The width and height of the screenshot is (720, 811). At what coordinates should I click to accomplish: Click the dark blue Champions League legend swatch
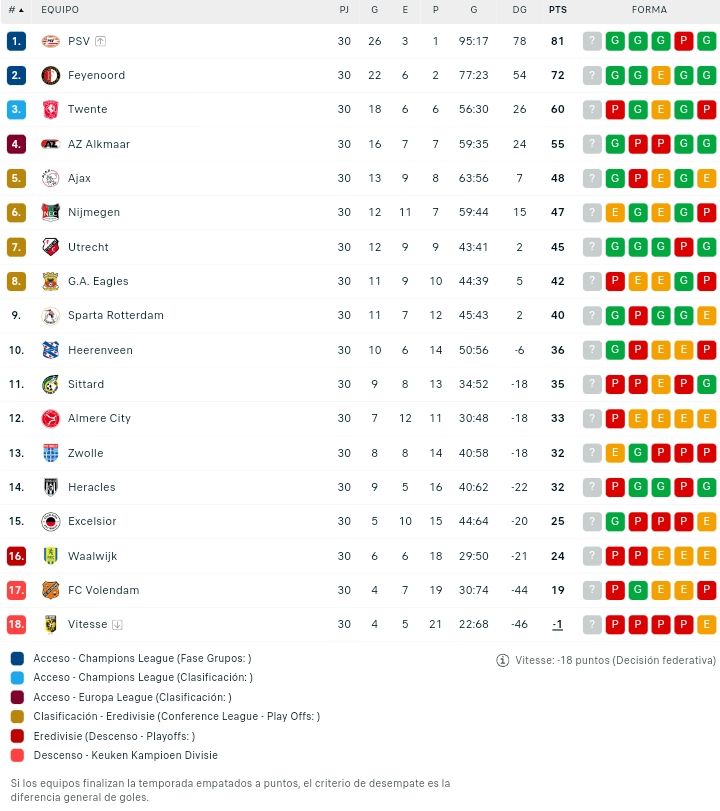click(17, 658)
